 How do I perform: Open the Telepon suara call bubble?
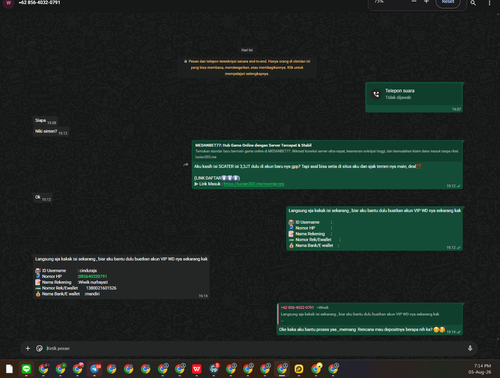point(414,97)
